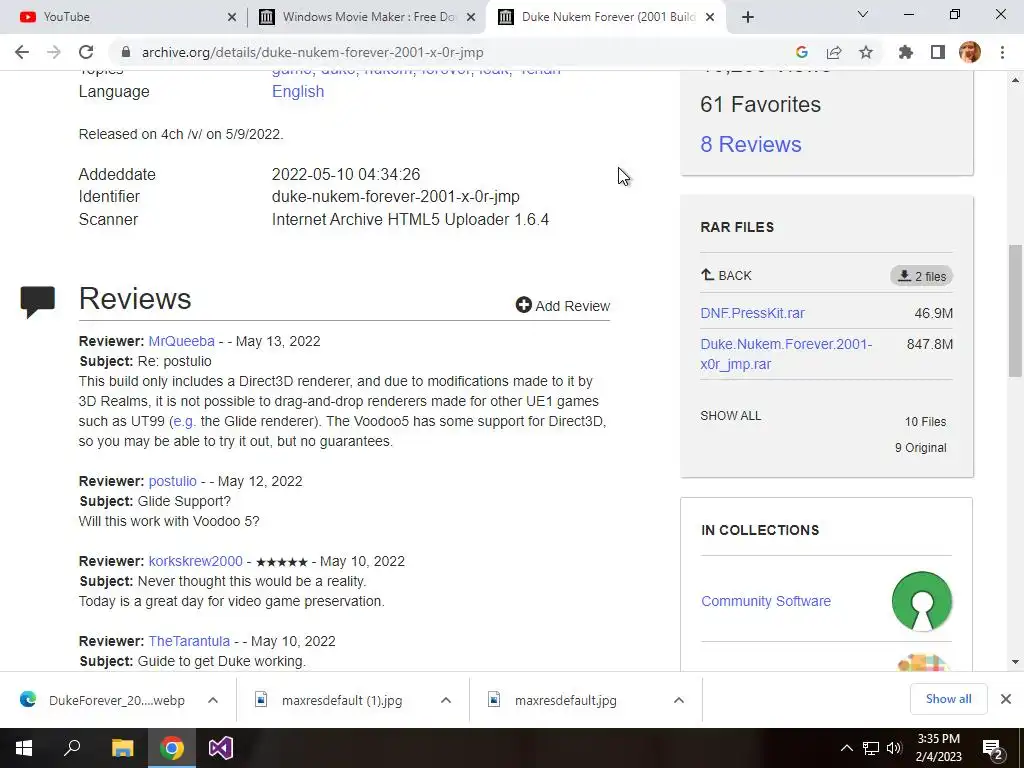Screen dimensions: 1024x768
Task: Click BACK in RAR Files panel
Action: point(726,276)
